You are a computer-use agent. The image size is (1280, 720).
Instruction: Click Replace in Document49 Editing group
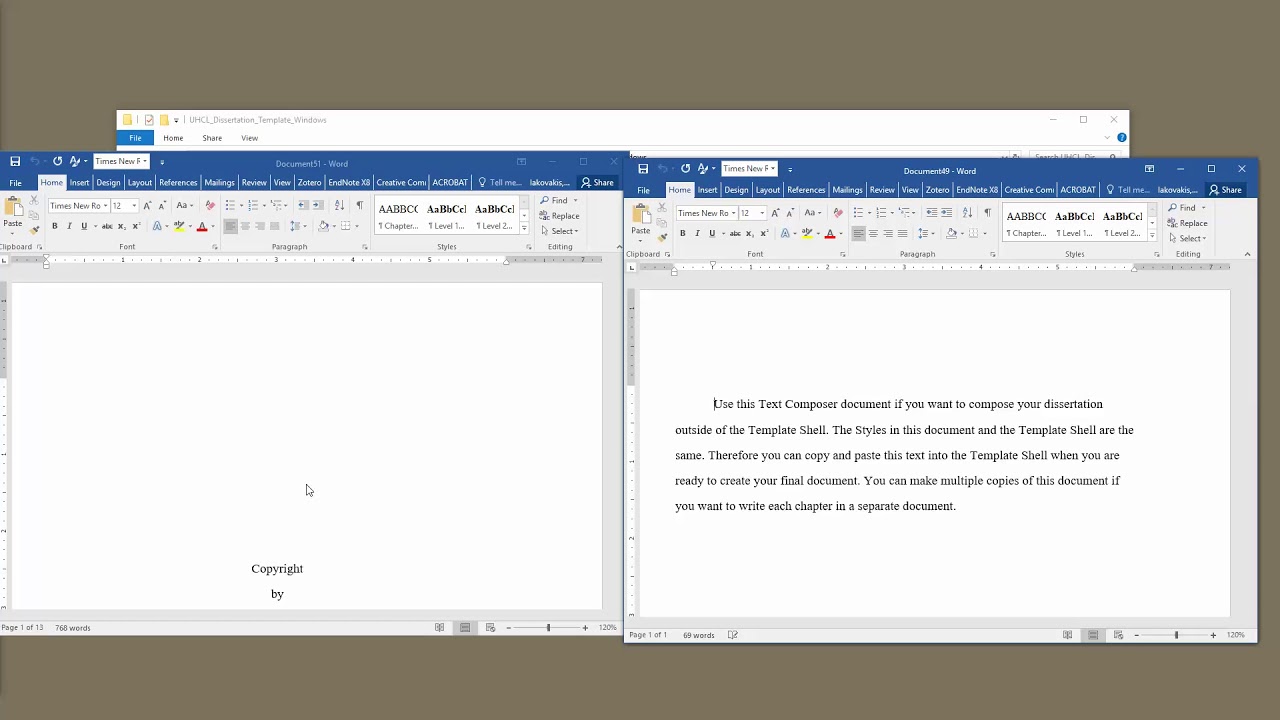(1187, 223)
